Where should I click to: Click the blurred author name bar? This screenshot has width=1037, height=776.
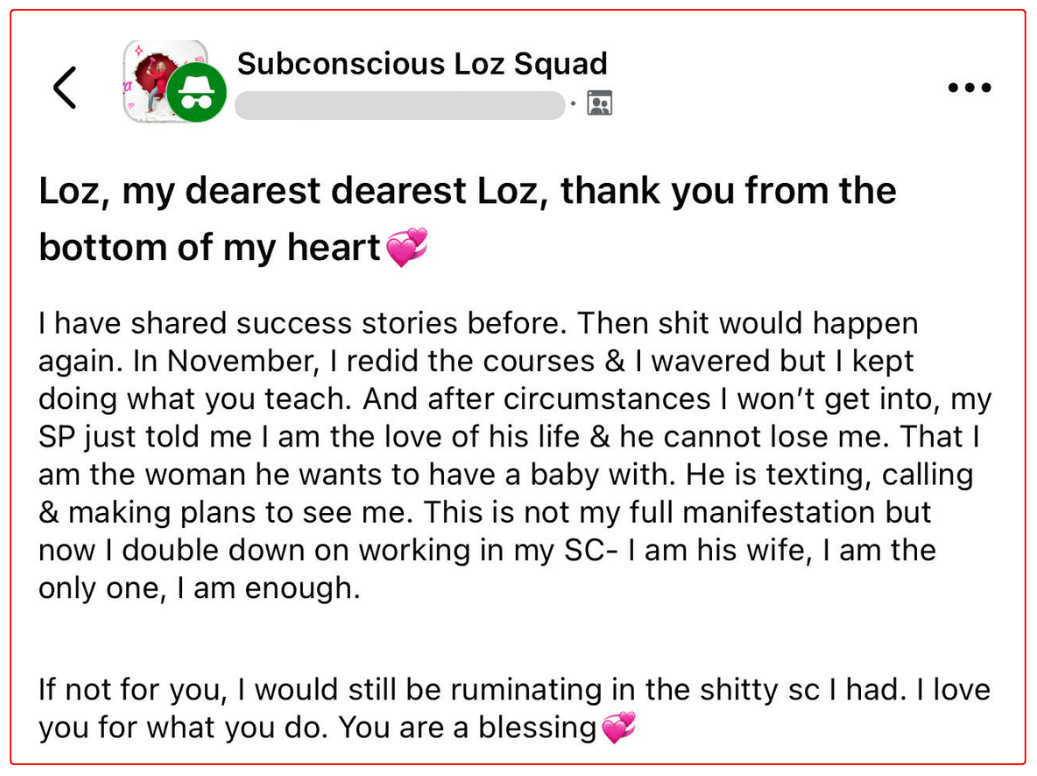point(400,105)
